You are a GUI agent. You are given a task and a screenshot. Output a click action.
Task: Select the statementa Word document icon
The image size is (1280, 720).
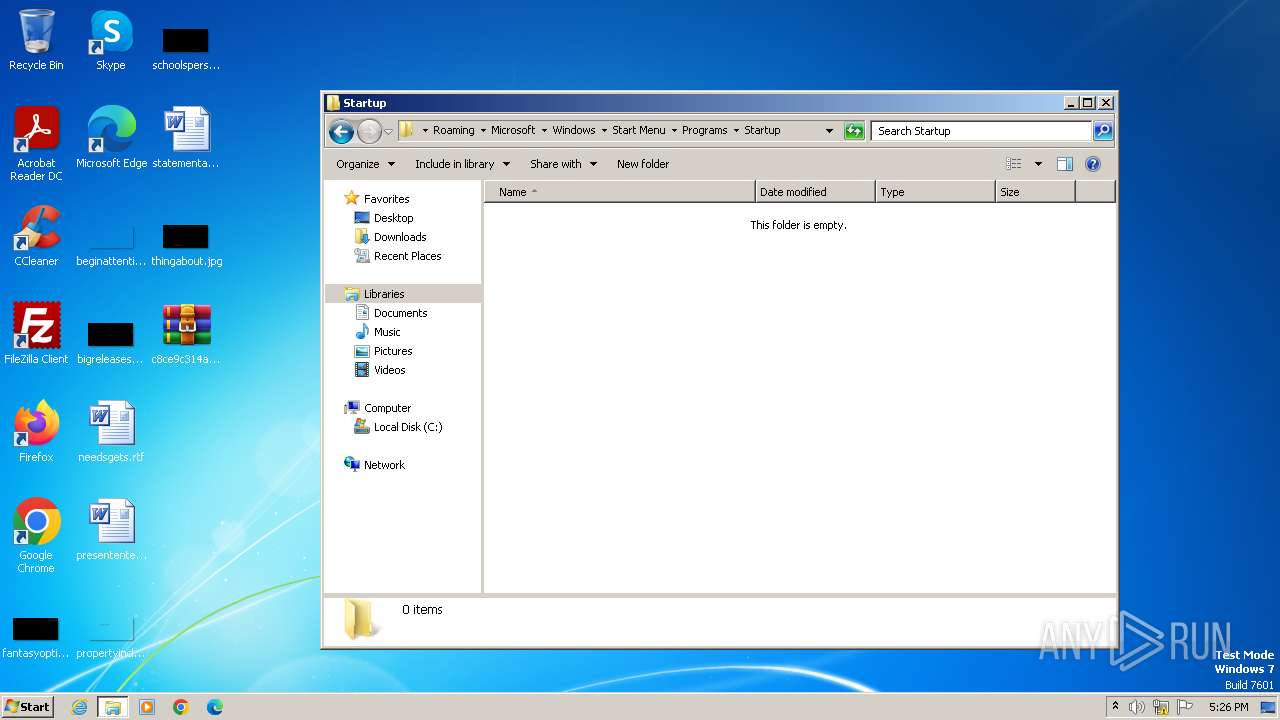click(x=186, y=138)
